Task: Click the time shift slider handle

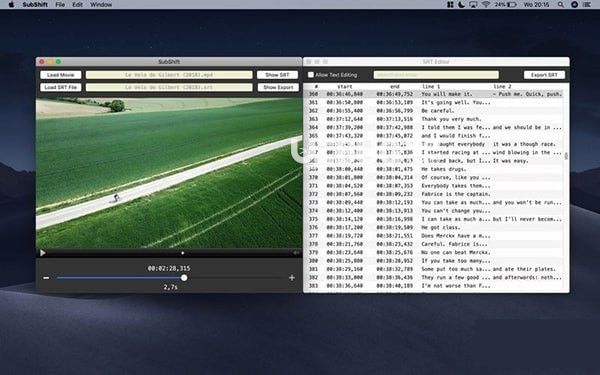Action: click(184, 278)
